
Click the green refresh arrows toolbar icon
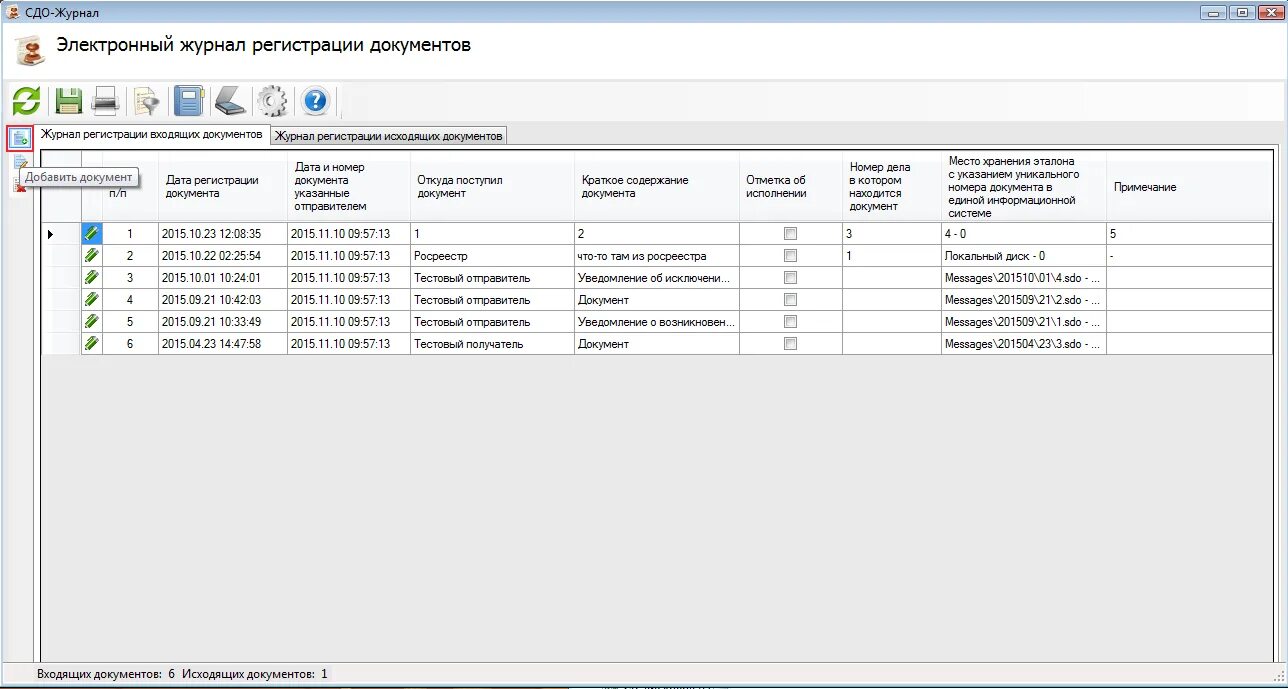tap(27, 101)
